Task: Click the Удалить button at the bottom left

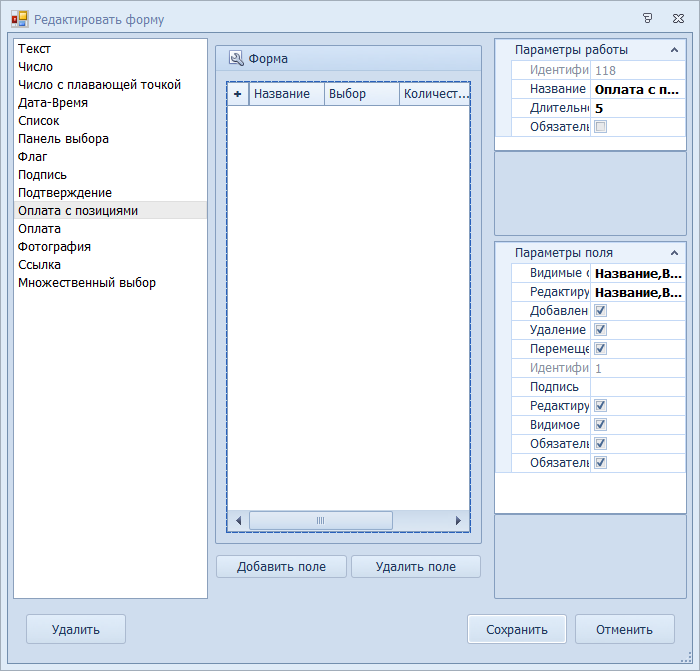Action: 76,629
